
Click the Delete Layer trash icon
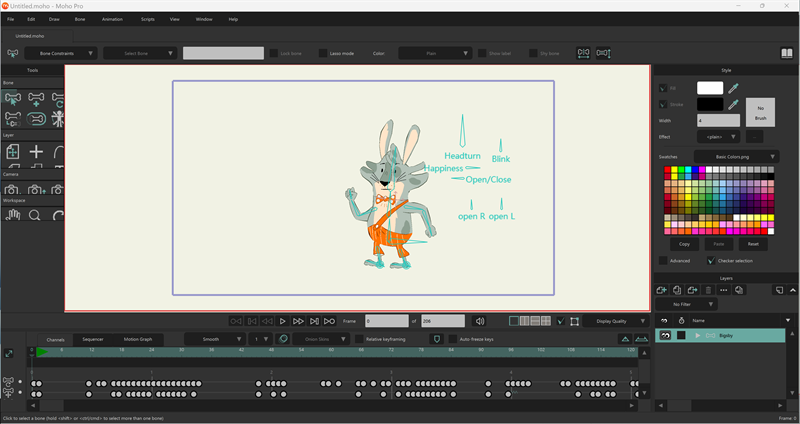708,290
